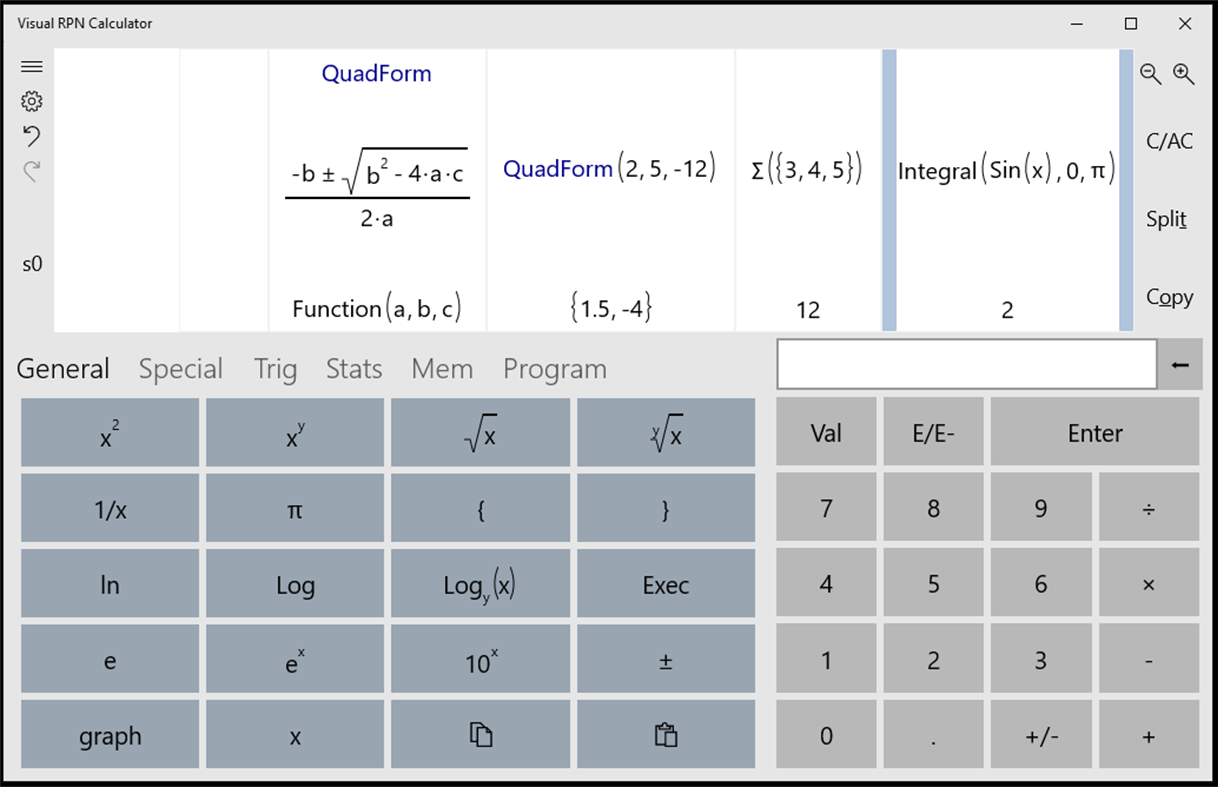This screenshot has height=787, width=1218.
Task: Undo the last calculation step
Action: [31, 136]
